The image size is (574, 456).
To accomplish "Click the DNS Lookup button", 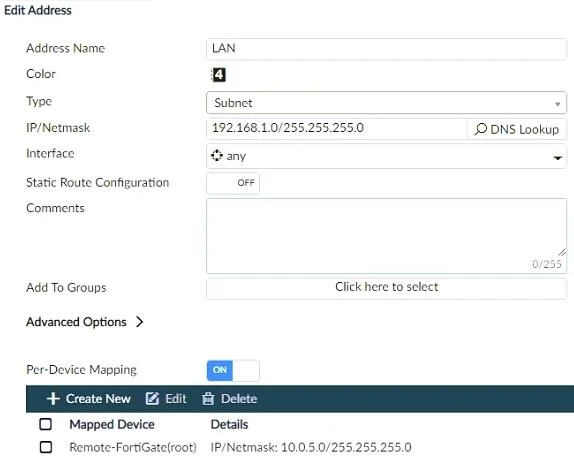I will click(x=517, y=129).
